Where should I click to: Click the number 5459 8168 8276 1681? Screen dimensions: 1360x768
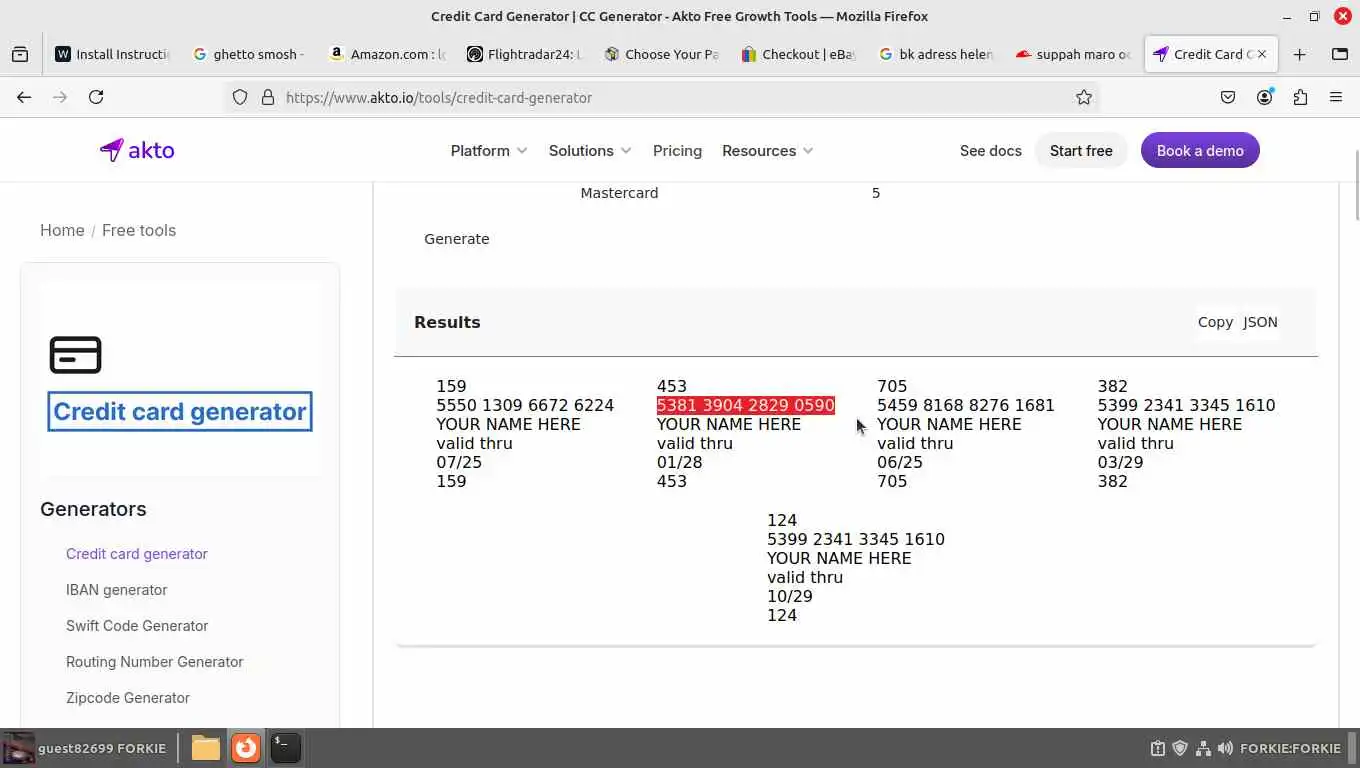tap(966, 405)
